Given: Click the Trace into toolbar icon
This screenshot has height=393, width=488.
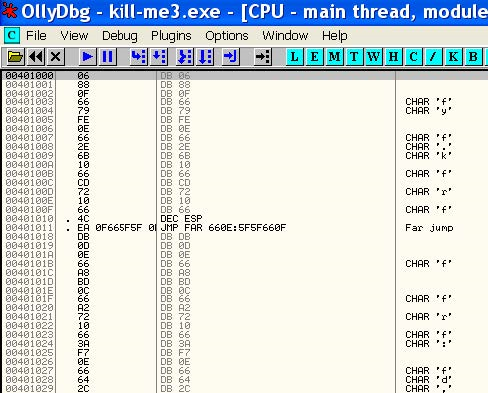Looking at the screenshot, I should coord(185,57).
